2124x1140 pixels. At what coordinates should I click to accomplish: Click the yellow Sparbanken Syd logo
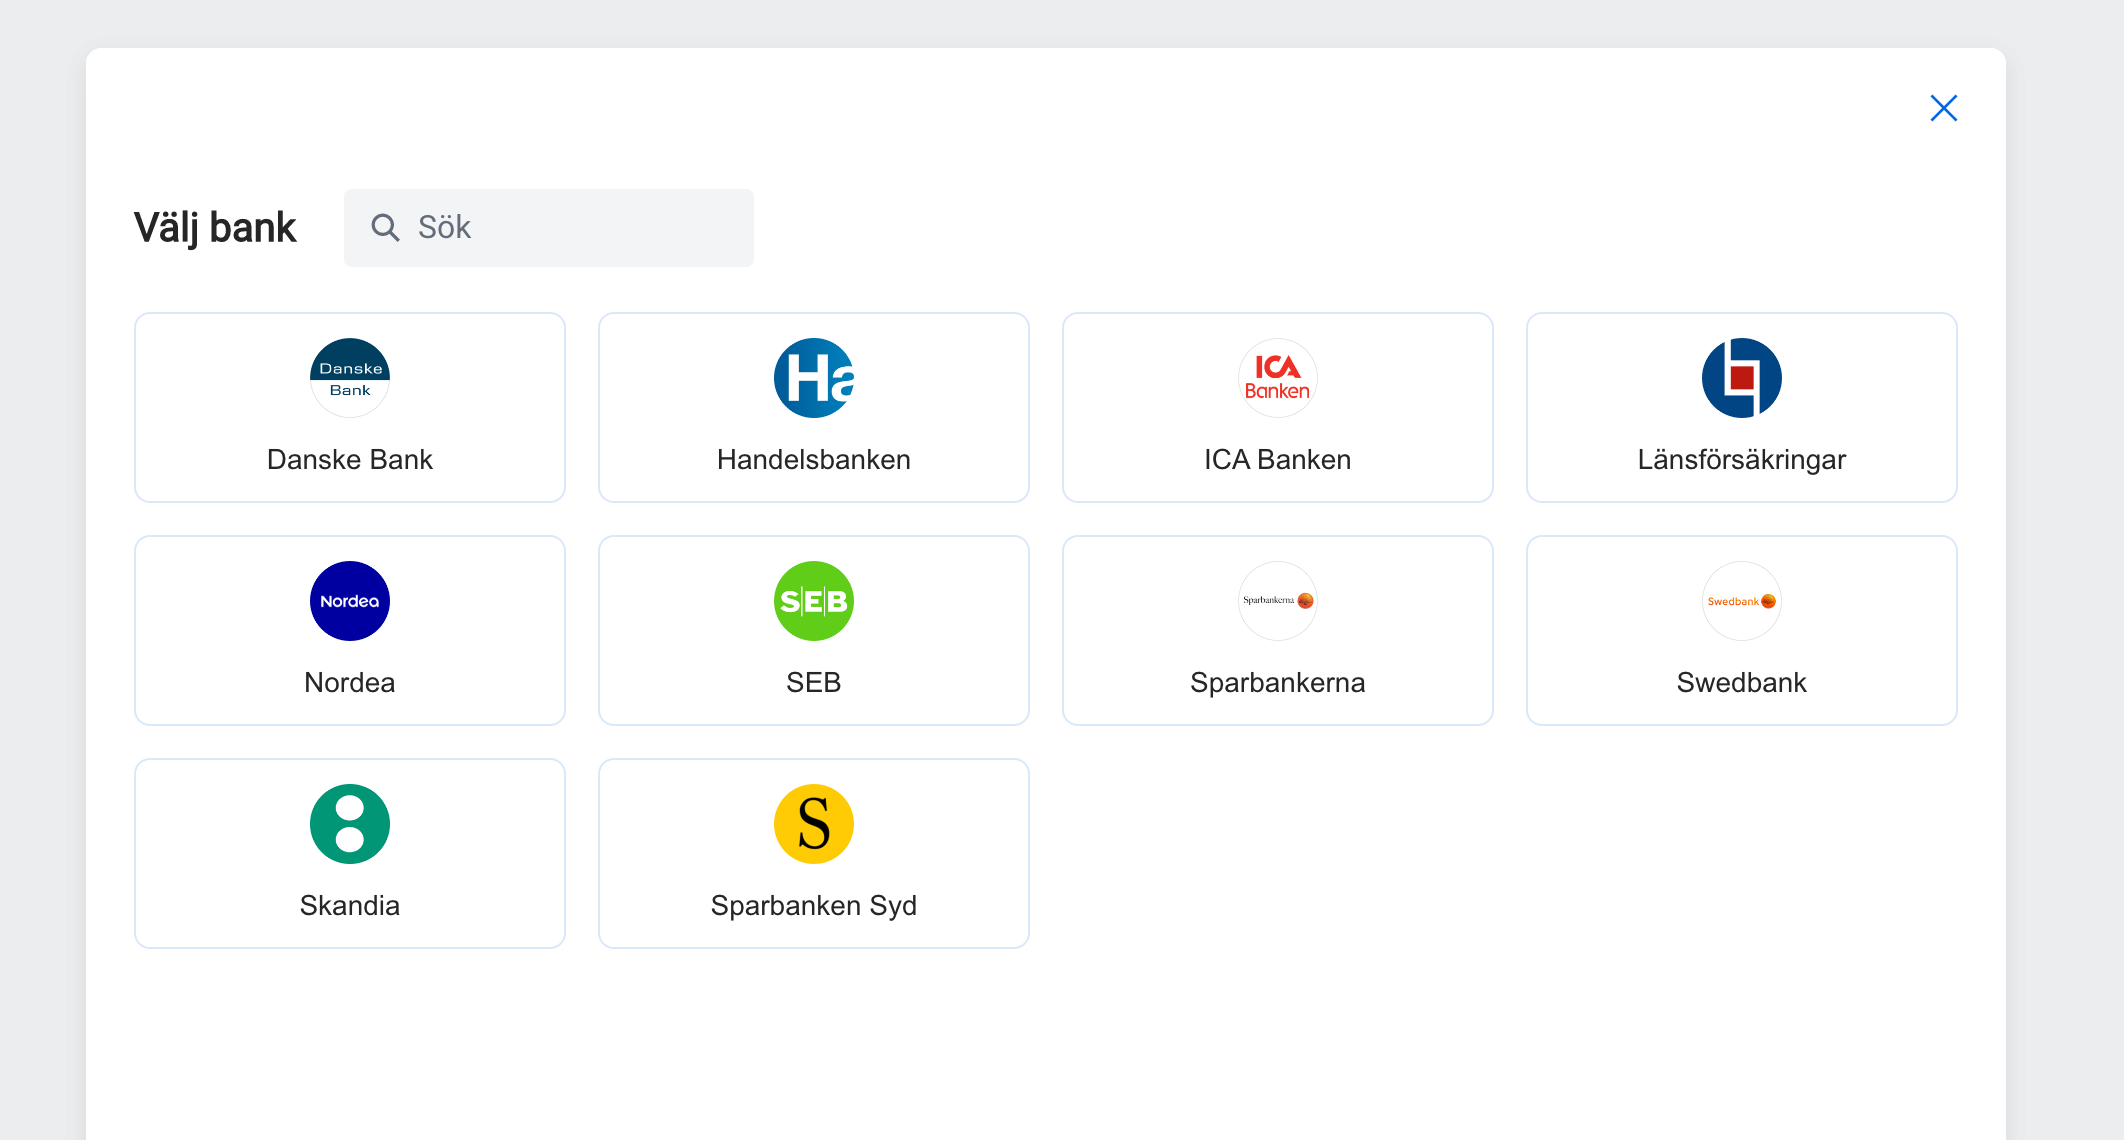click(814, 824)
